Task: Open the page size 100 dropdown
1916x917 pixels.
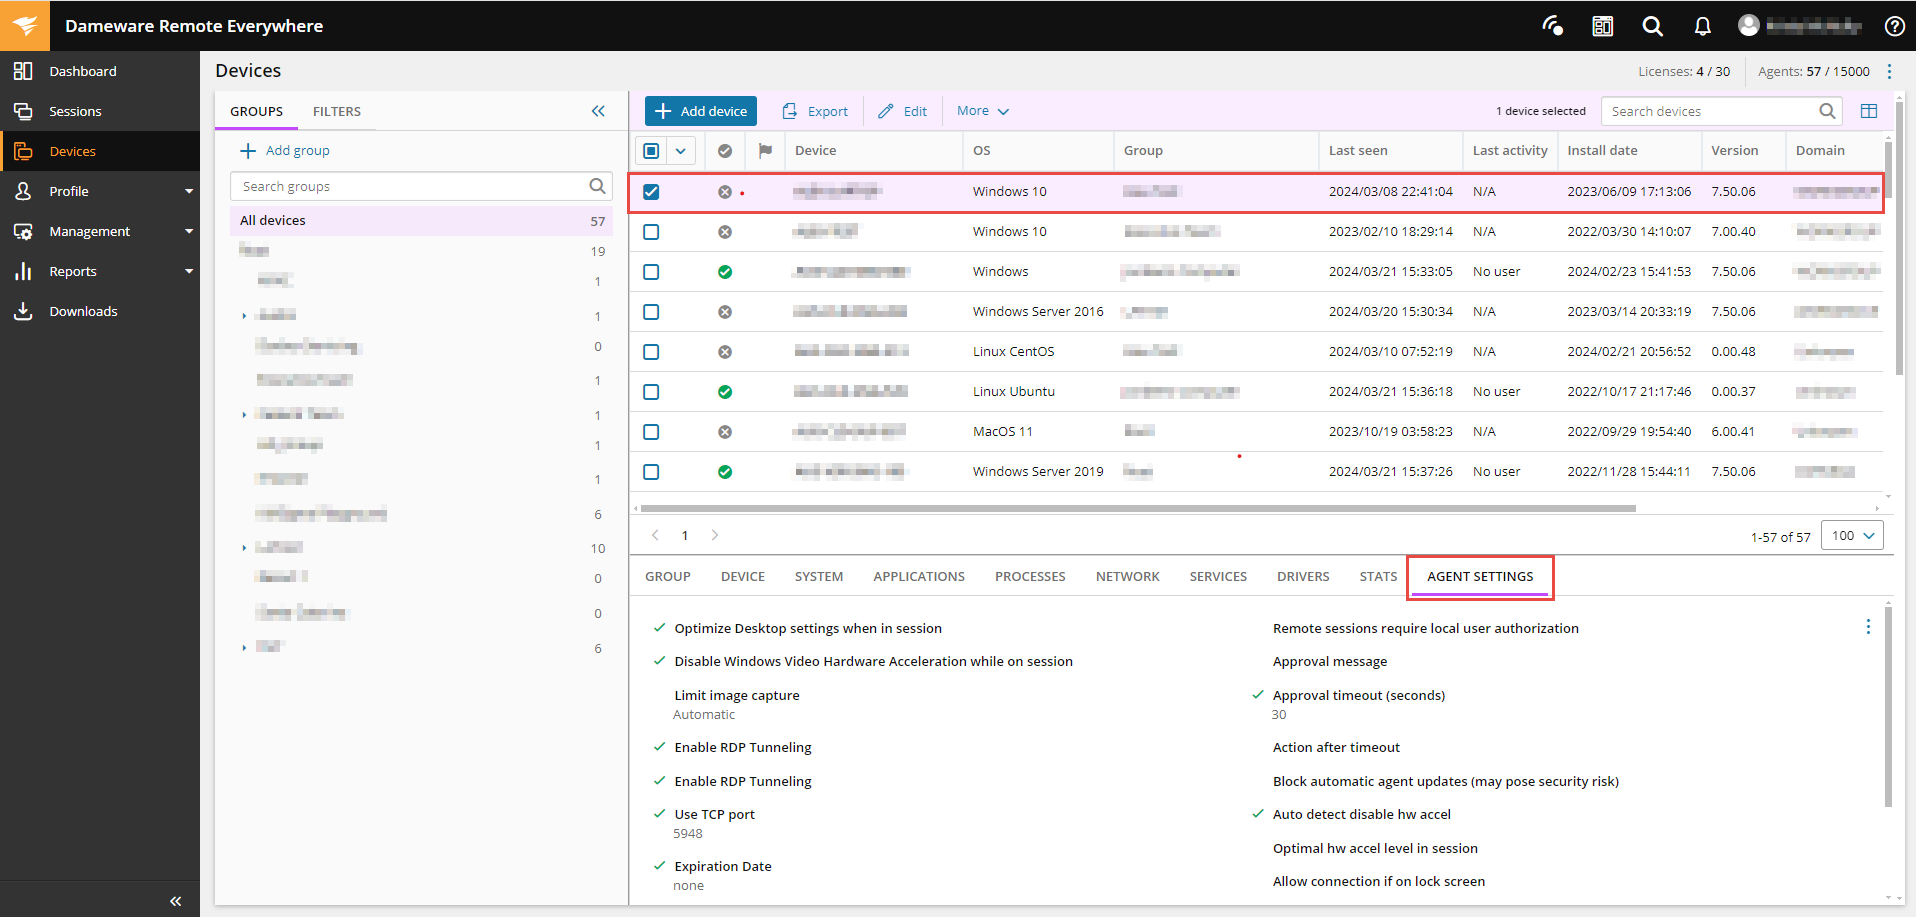Action: coord(1852,536)
